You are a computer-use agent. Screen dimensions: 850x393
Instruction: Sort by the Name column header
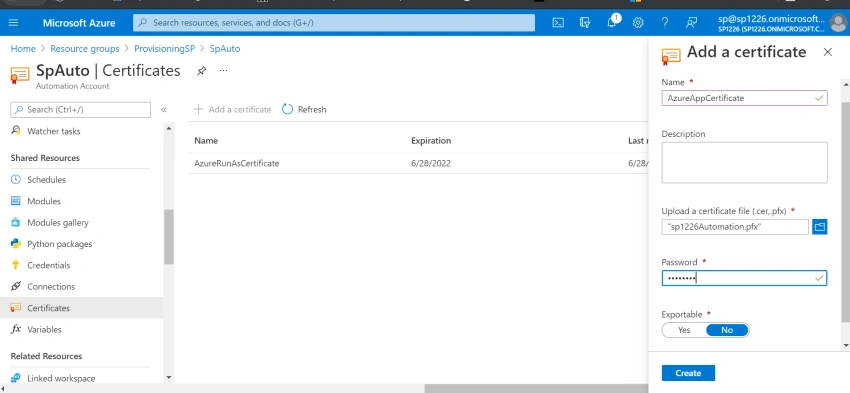point(206,140)
